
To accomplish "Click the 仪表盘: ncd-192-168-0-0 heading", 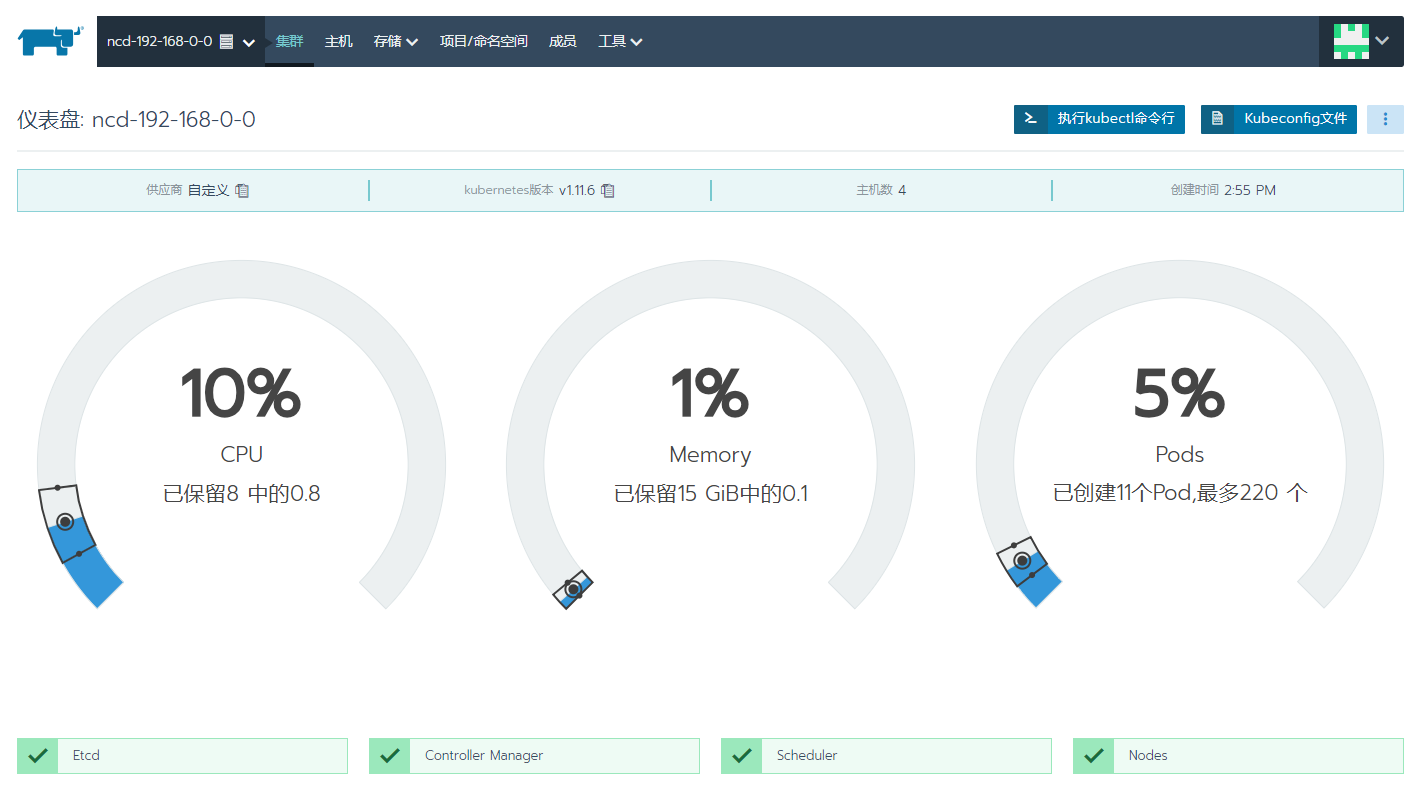I will click(136, 120).
